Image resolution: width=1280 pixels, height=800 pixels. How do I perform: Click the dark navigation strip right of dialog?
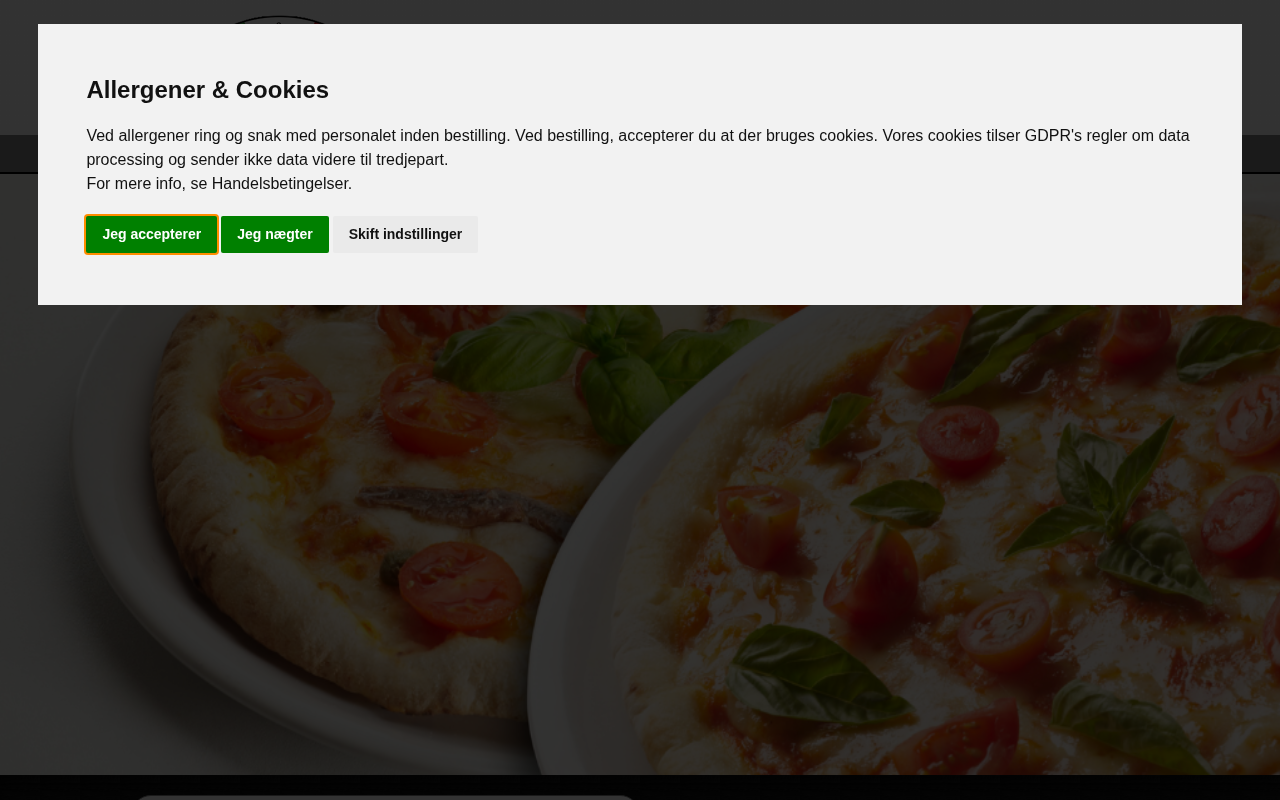pyautogui.click(x=1261, y=155)
